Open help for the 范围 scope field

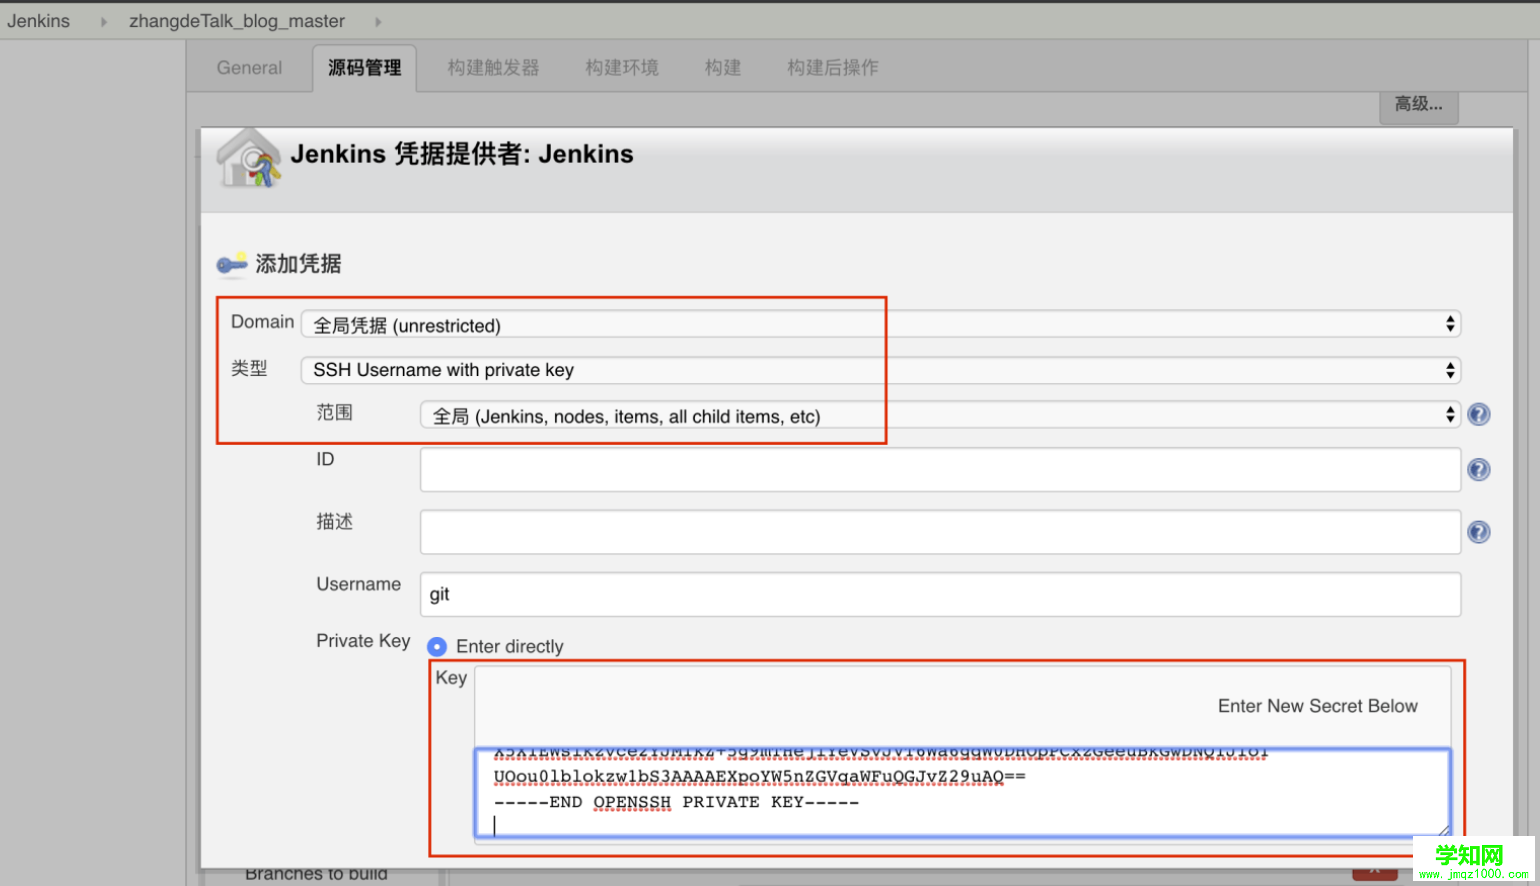click(x=1478, y=414)
